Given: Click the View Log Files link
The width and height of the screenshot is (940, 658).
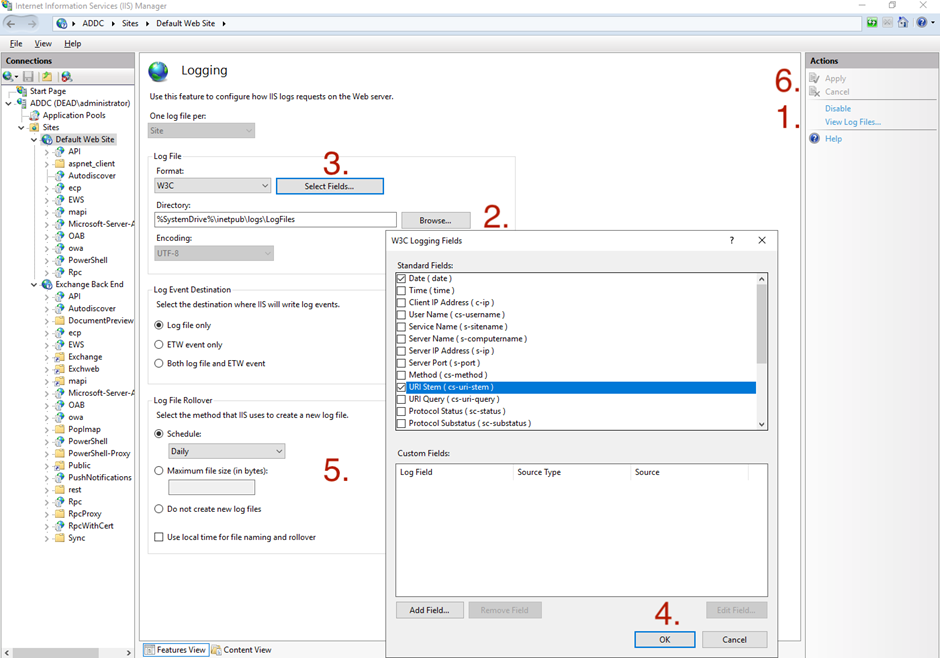Looking at the screenshot, I should pyautogui.click(x=852, y=122).
